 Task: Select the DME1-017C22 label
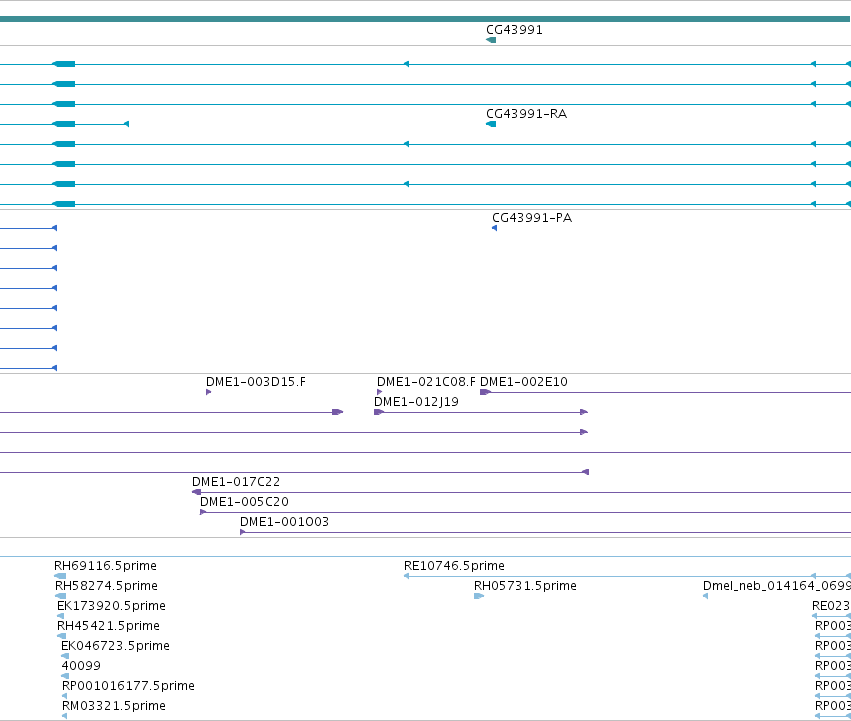coord(236,482)
